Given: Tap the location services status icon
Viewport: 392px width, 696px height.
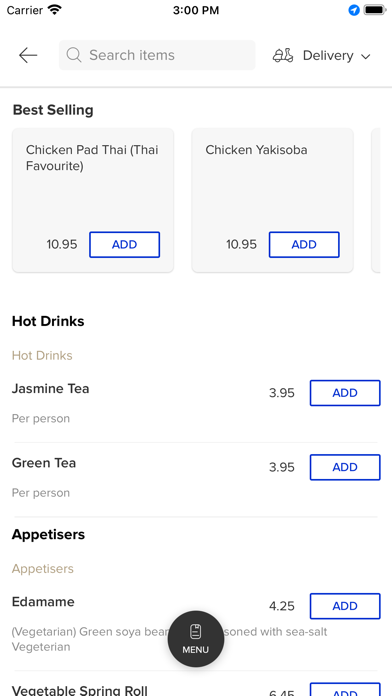Looking at the screenshot, I should click(x=354, y=10).
